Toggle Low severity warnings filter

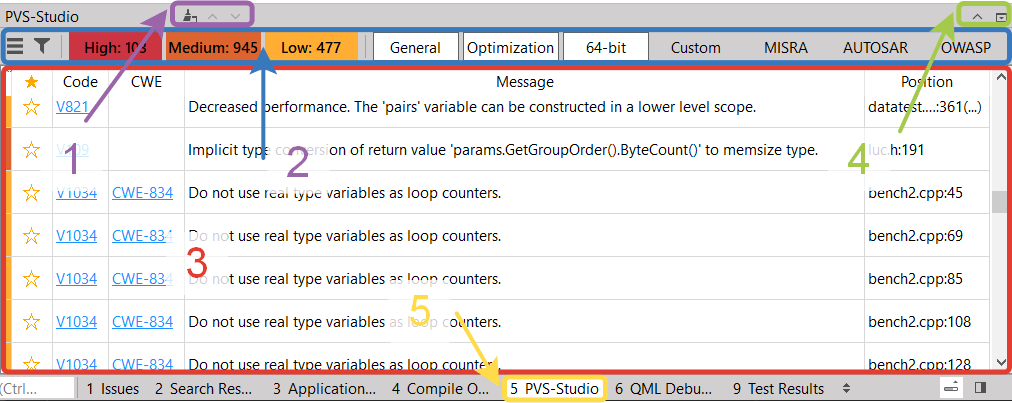tap(309, 47)
